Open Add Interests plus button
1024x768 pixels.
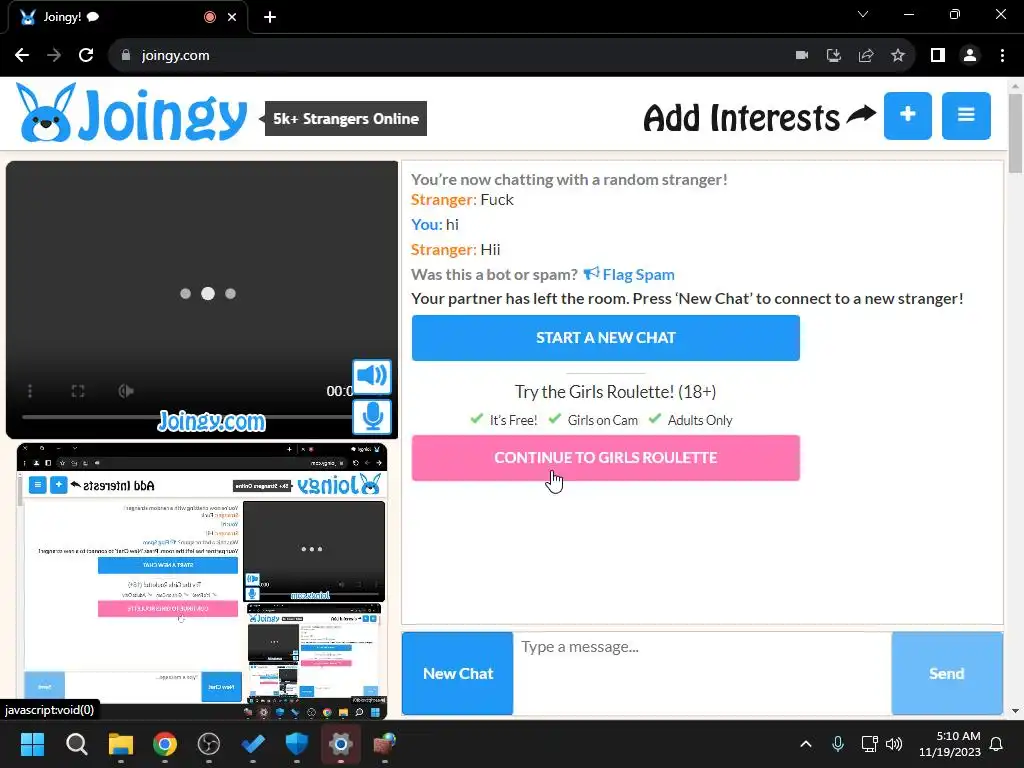[x=907, y=116]
